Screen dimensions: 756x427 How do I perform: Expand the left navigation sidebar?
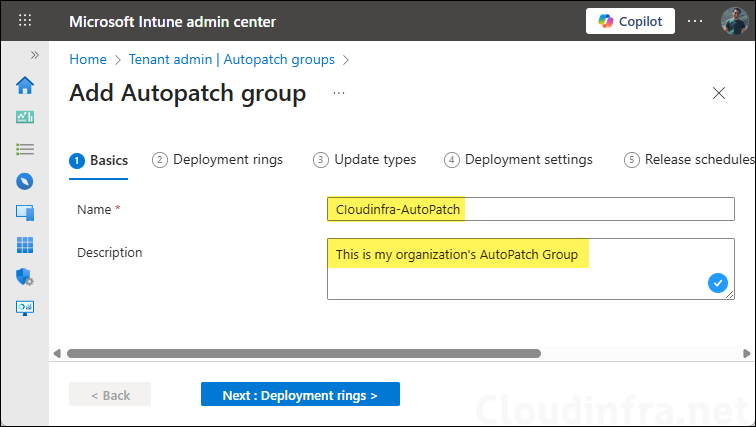[x=35, y=55]
